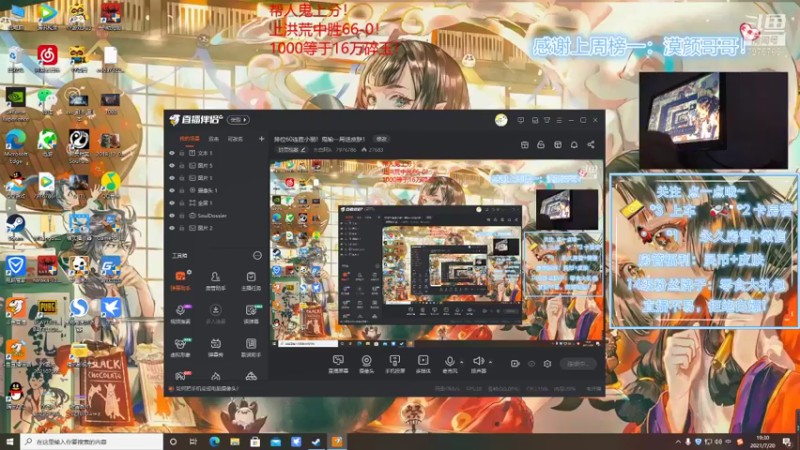Image resolution: width=800 pixels, height=450 pixels.
Task: Click the gift-box icon in stream header row
Action: 524,145
